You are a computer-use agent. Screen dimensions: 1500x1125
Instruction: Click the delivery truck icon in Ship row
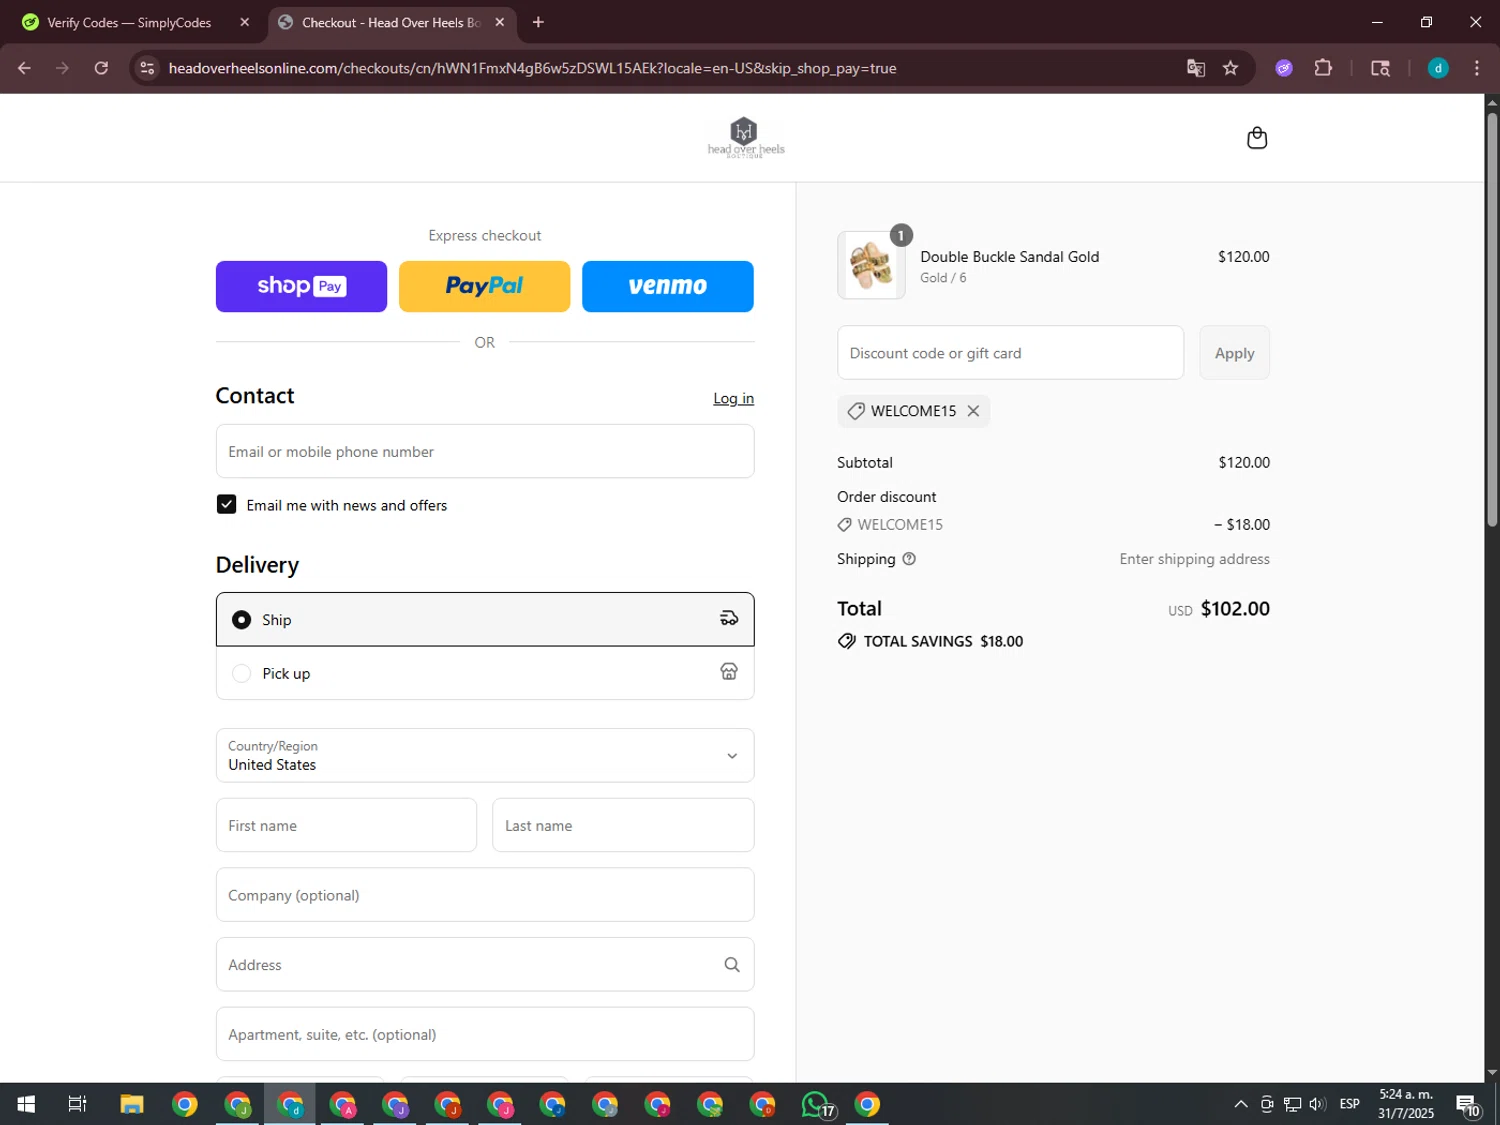pyautogui.click(x=729, y=619)
